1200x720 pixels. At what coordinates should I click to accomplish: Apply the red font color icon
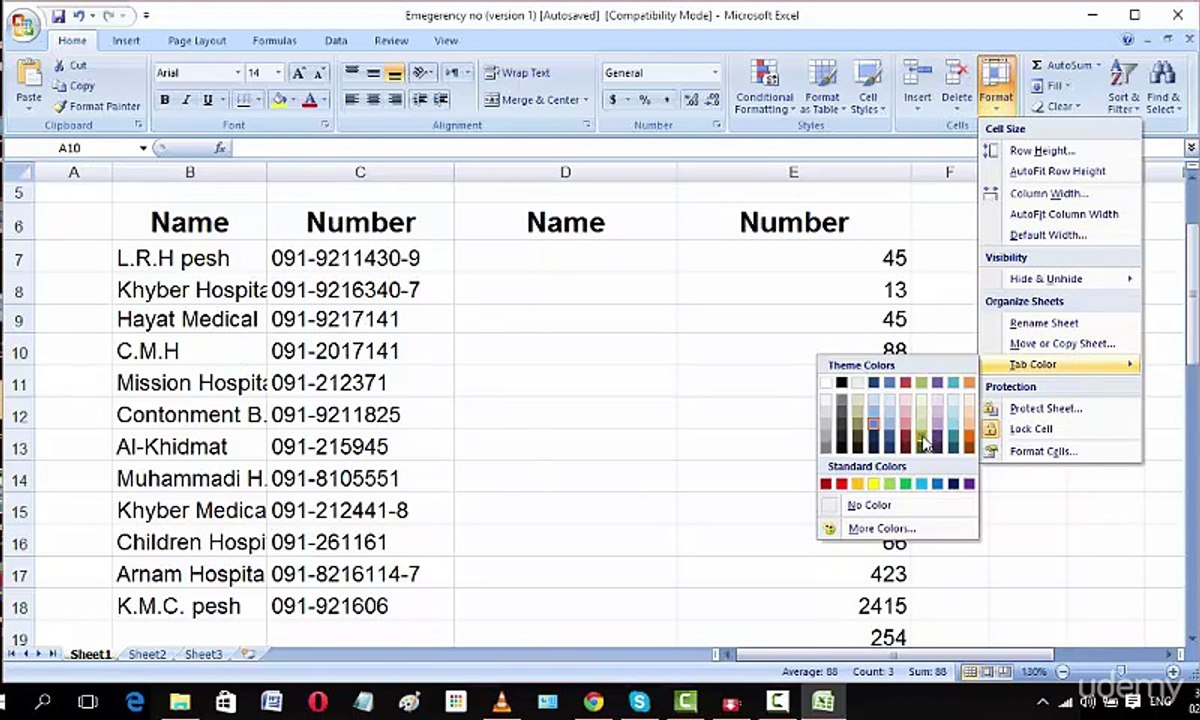[310, 100]
